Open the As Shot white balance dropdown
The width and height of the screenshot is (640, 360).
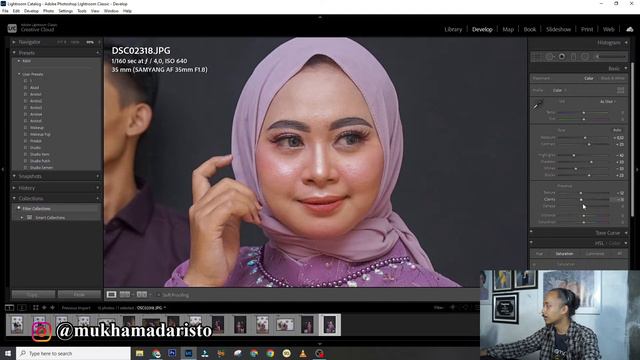click(x=608, y=102)
